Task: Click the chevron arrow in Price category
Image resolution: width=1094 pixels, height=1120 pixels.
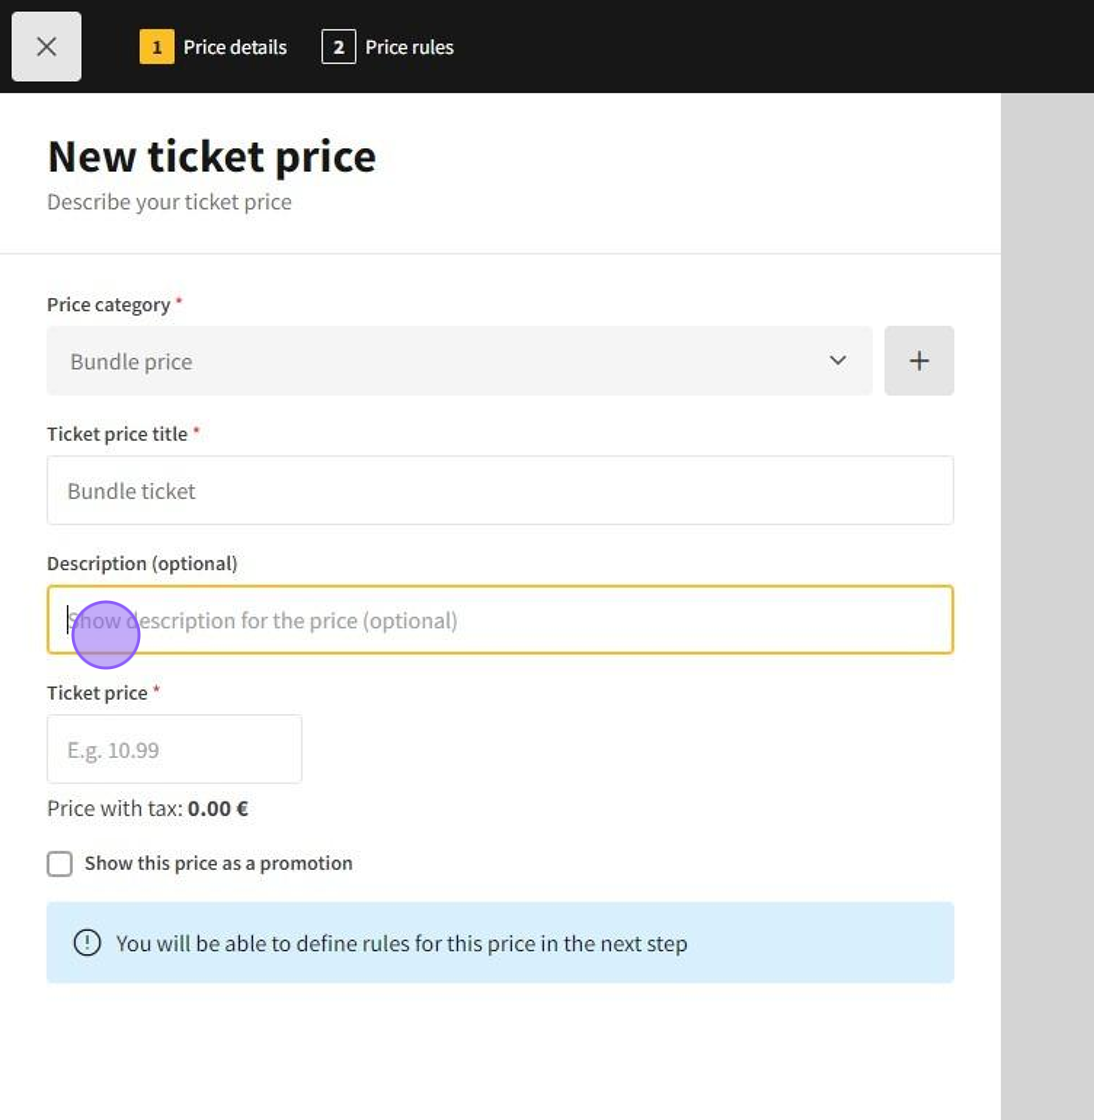Action: tap(838, 361)
